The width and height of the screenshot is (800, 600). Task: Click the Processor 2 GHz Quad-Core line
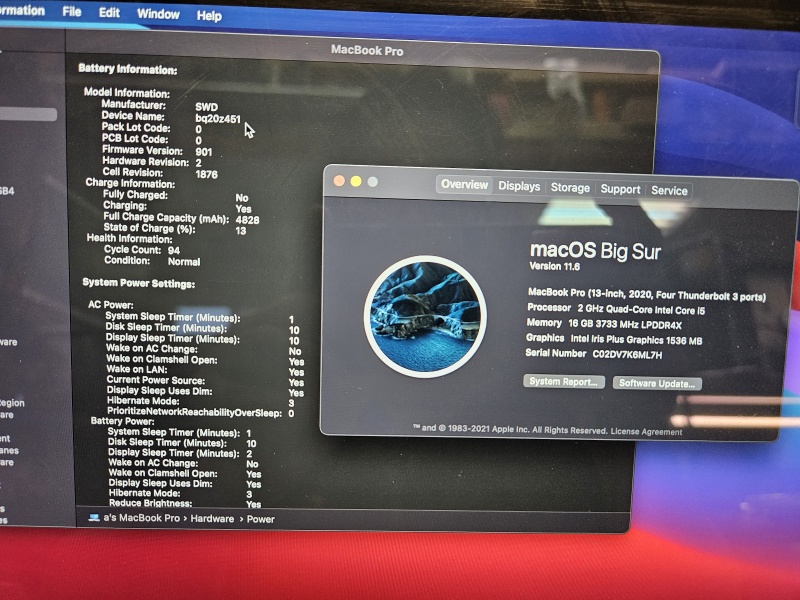tap(616, 309)
